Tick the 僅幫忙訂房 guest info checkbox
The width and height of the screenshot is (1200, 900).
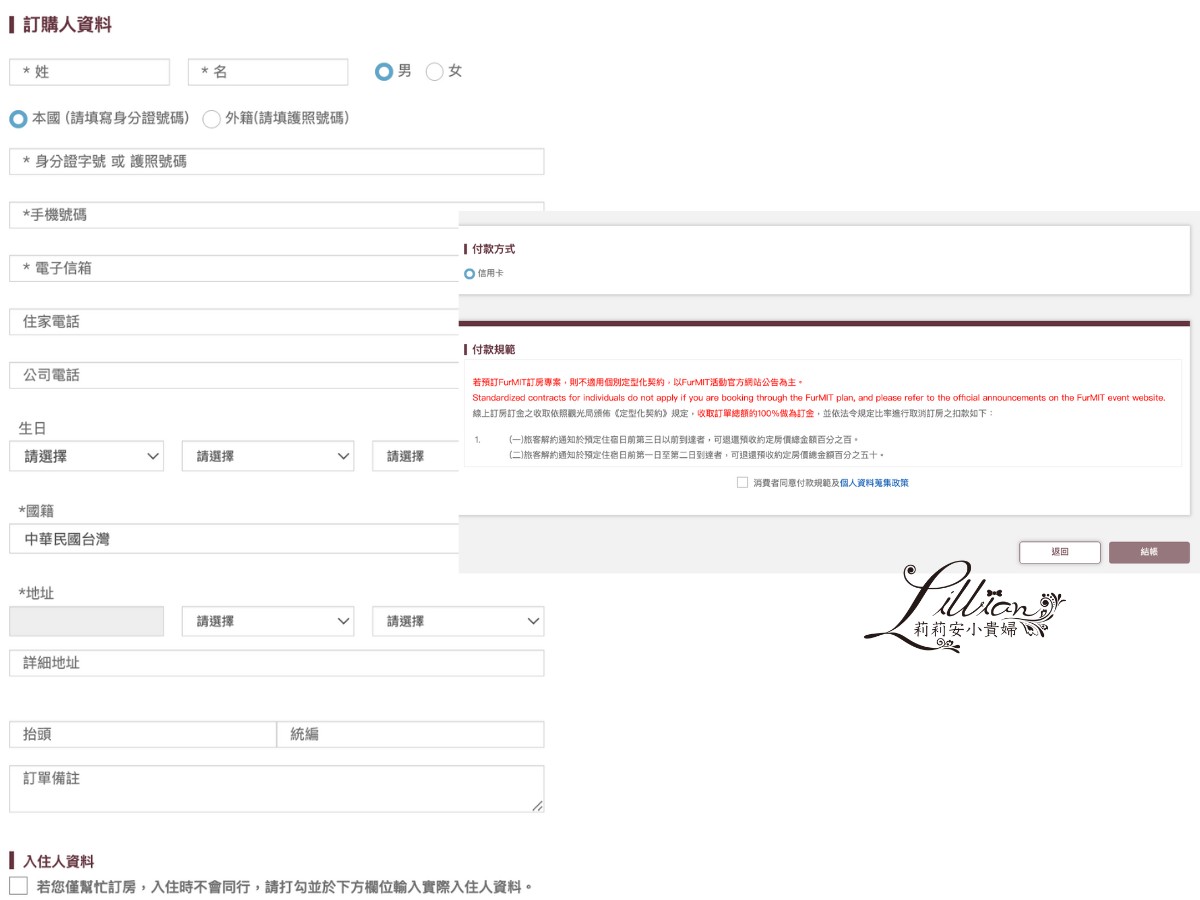[18, 886]
